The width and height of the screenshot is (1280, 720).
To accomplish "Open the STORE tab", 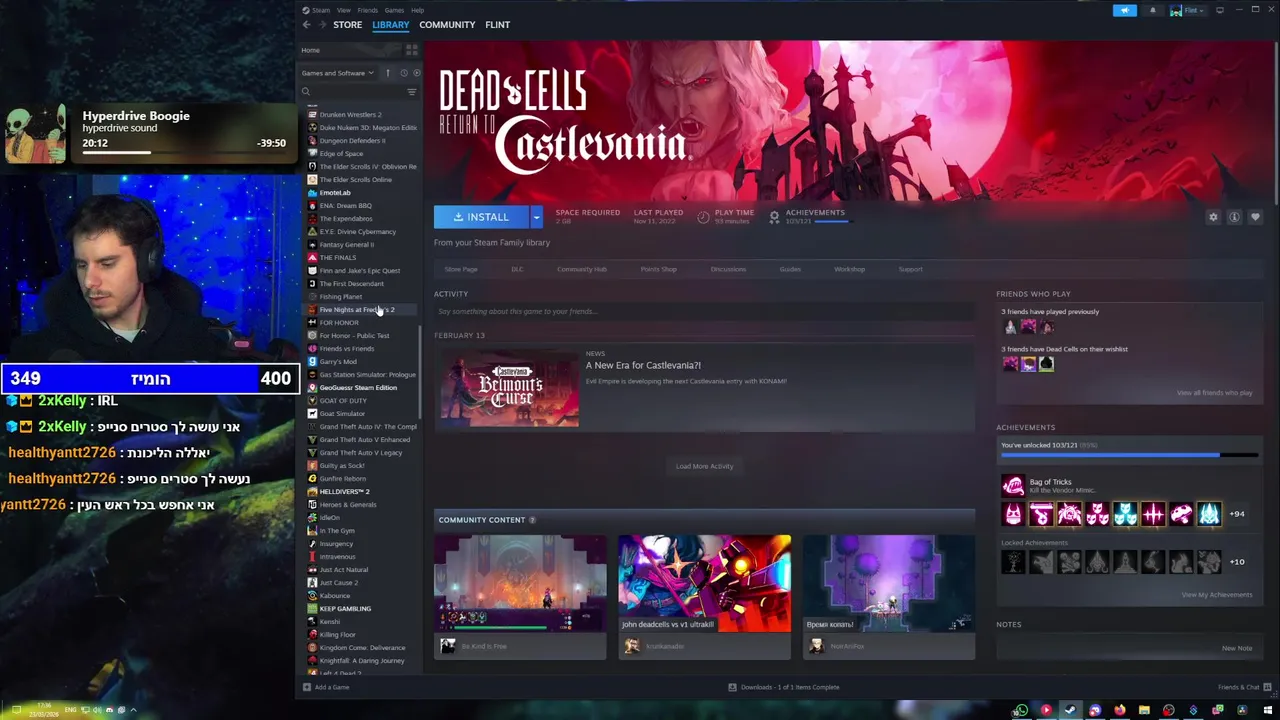I will tap(347, 24).
